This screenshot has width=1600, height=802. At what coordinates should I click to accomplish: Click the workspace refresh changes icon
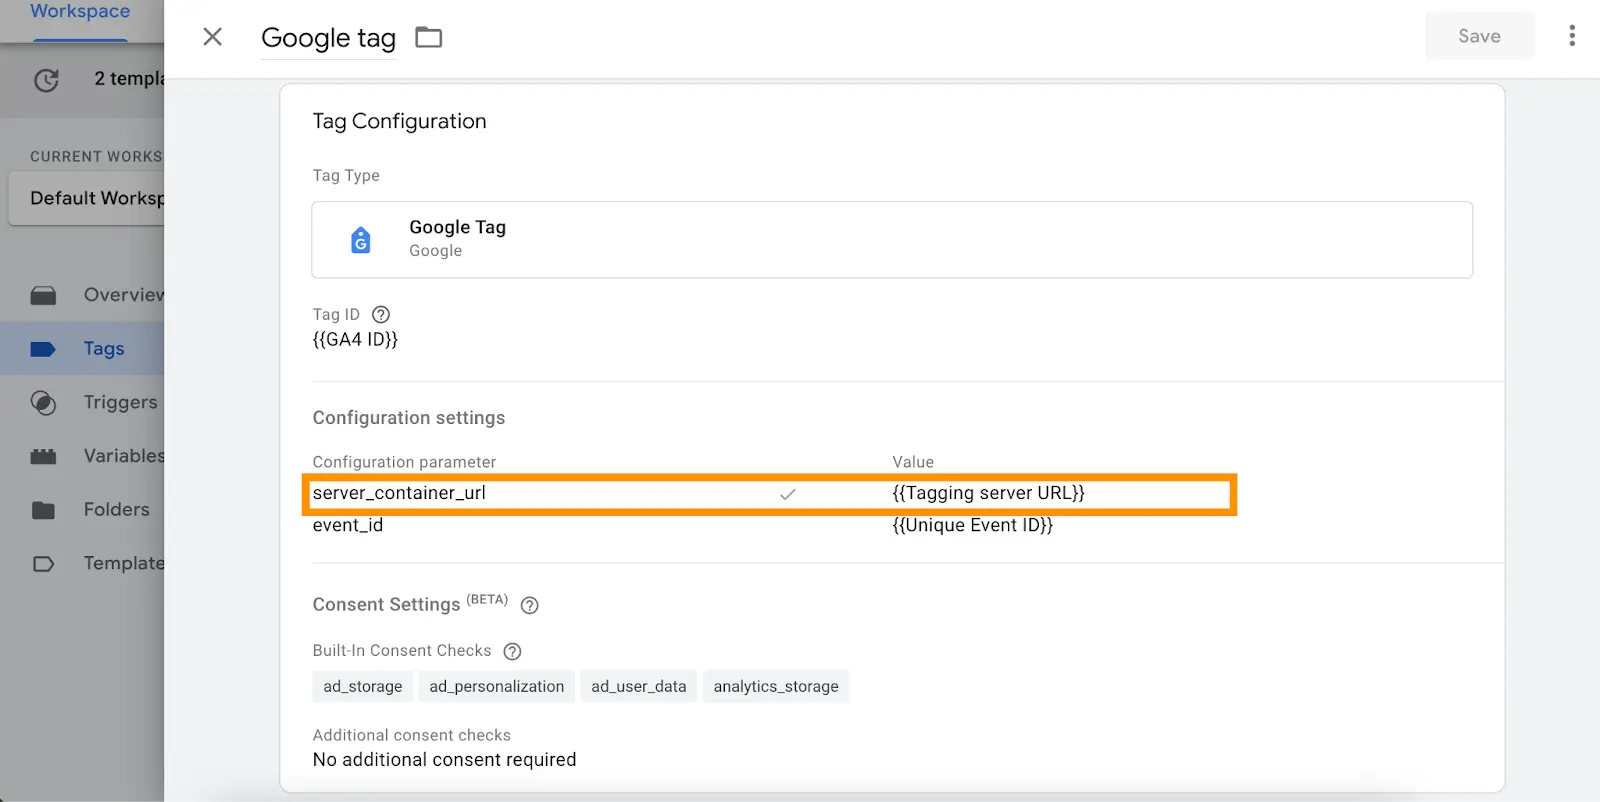(x=46, y=79)
